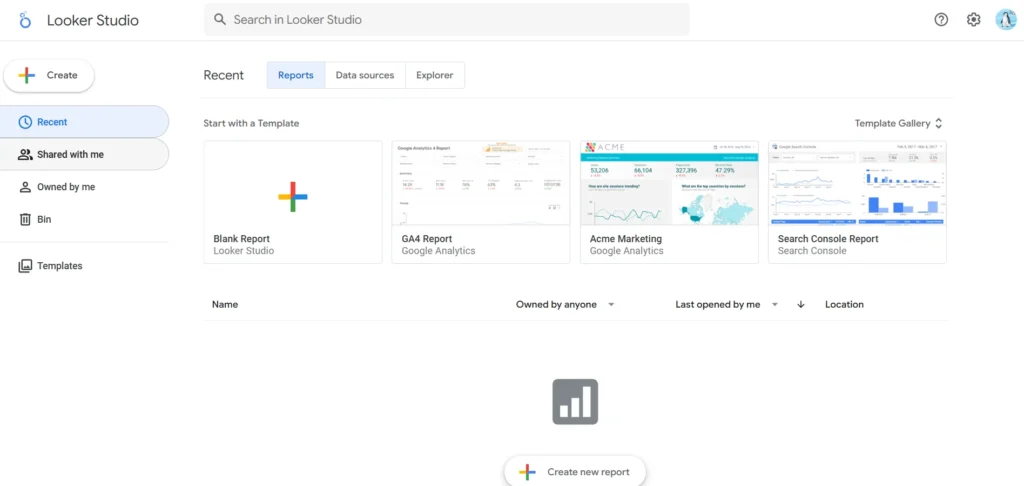Open the Owned by anyone dropdown

(x=565, y=304)
